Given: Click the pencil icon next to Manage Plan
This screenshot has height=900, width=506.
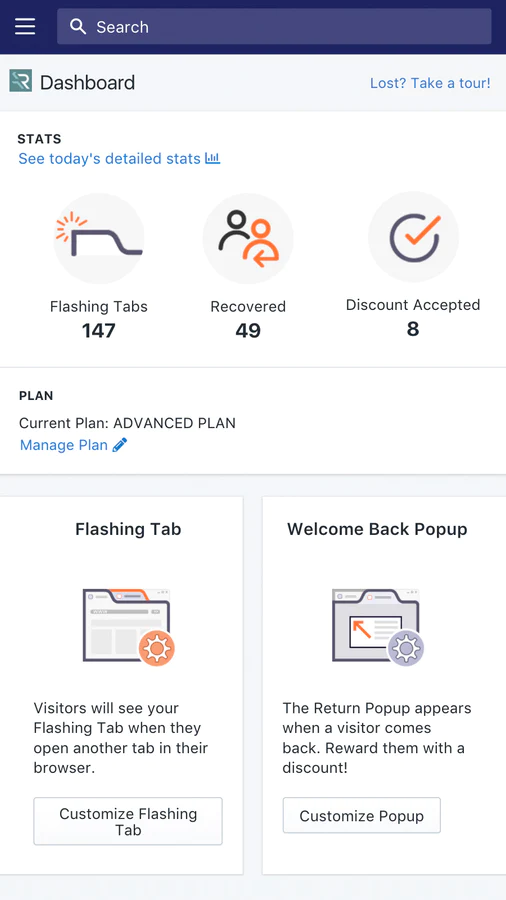Looking at the screenshot, I should 119,445.
